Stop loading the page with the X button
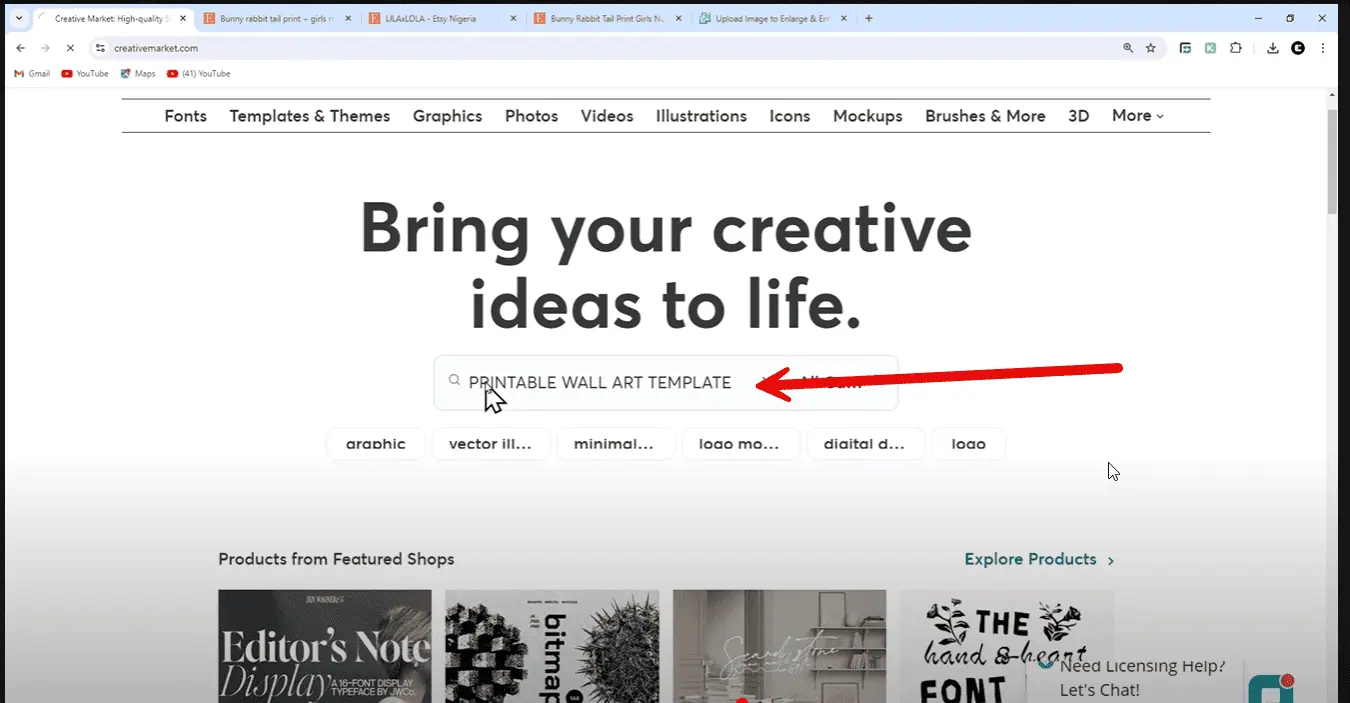This screenshot has width=1350, height=703. [70, 48]
